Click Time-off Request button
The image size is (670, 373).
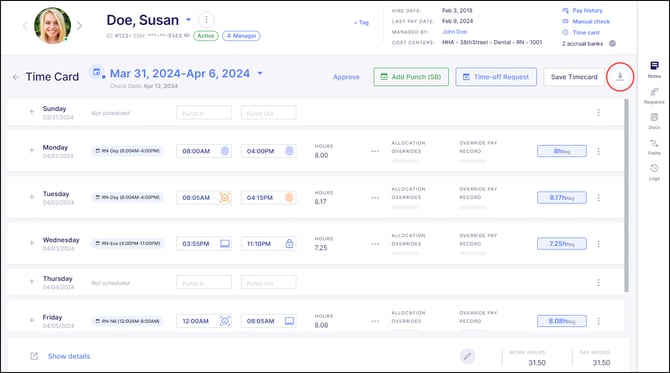coord(496,77)
